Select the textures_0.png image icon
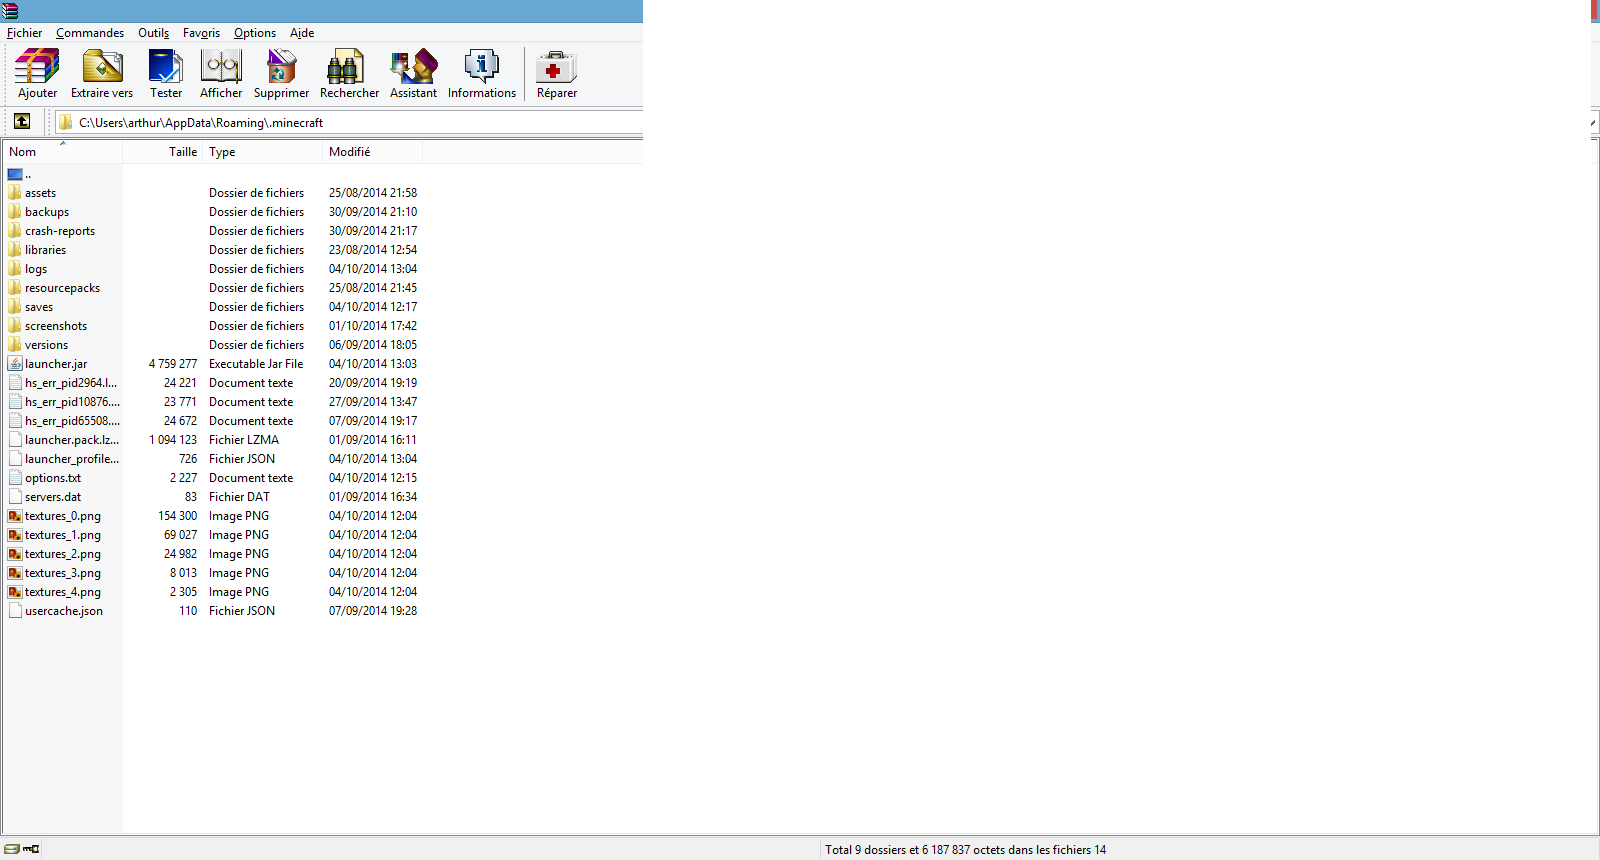 tap(15, 516)
